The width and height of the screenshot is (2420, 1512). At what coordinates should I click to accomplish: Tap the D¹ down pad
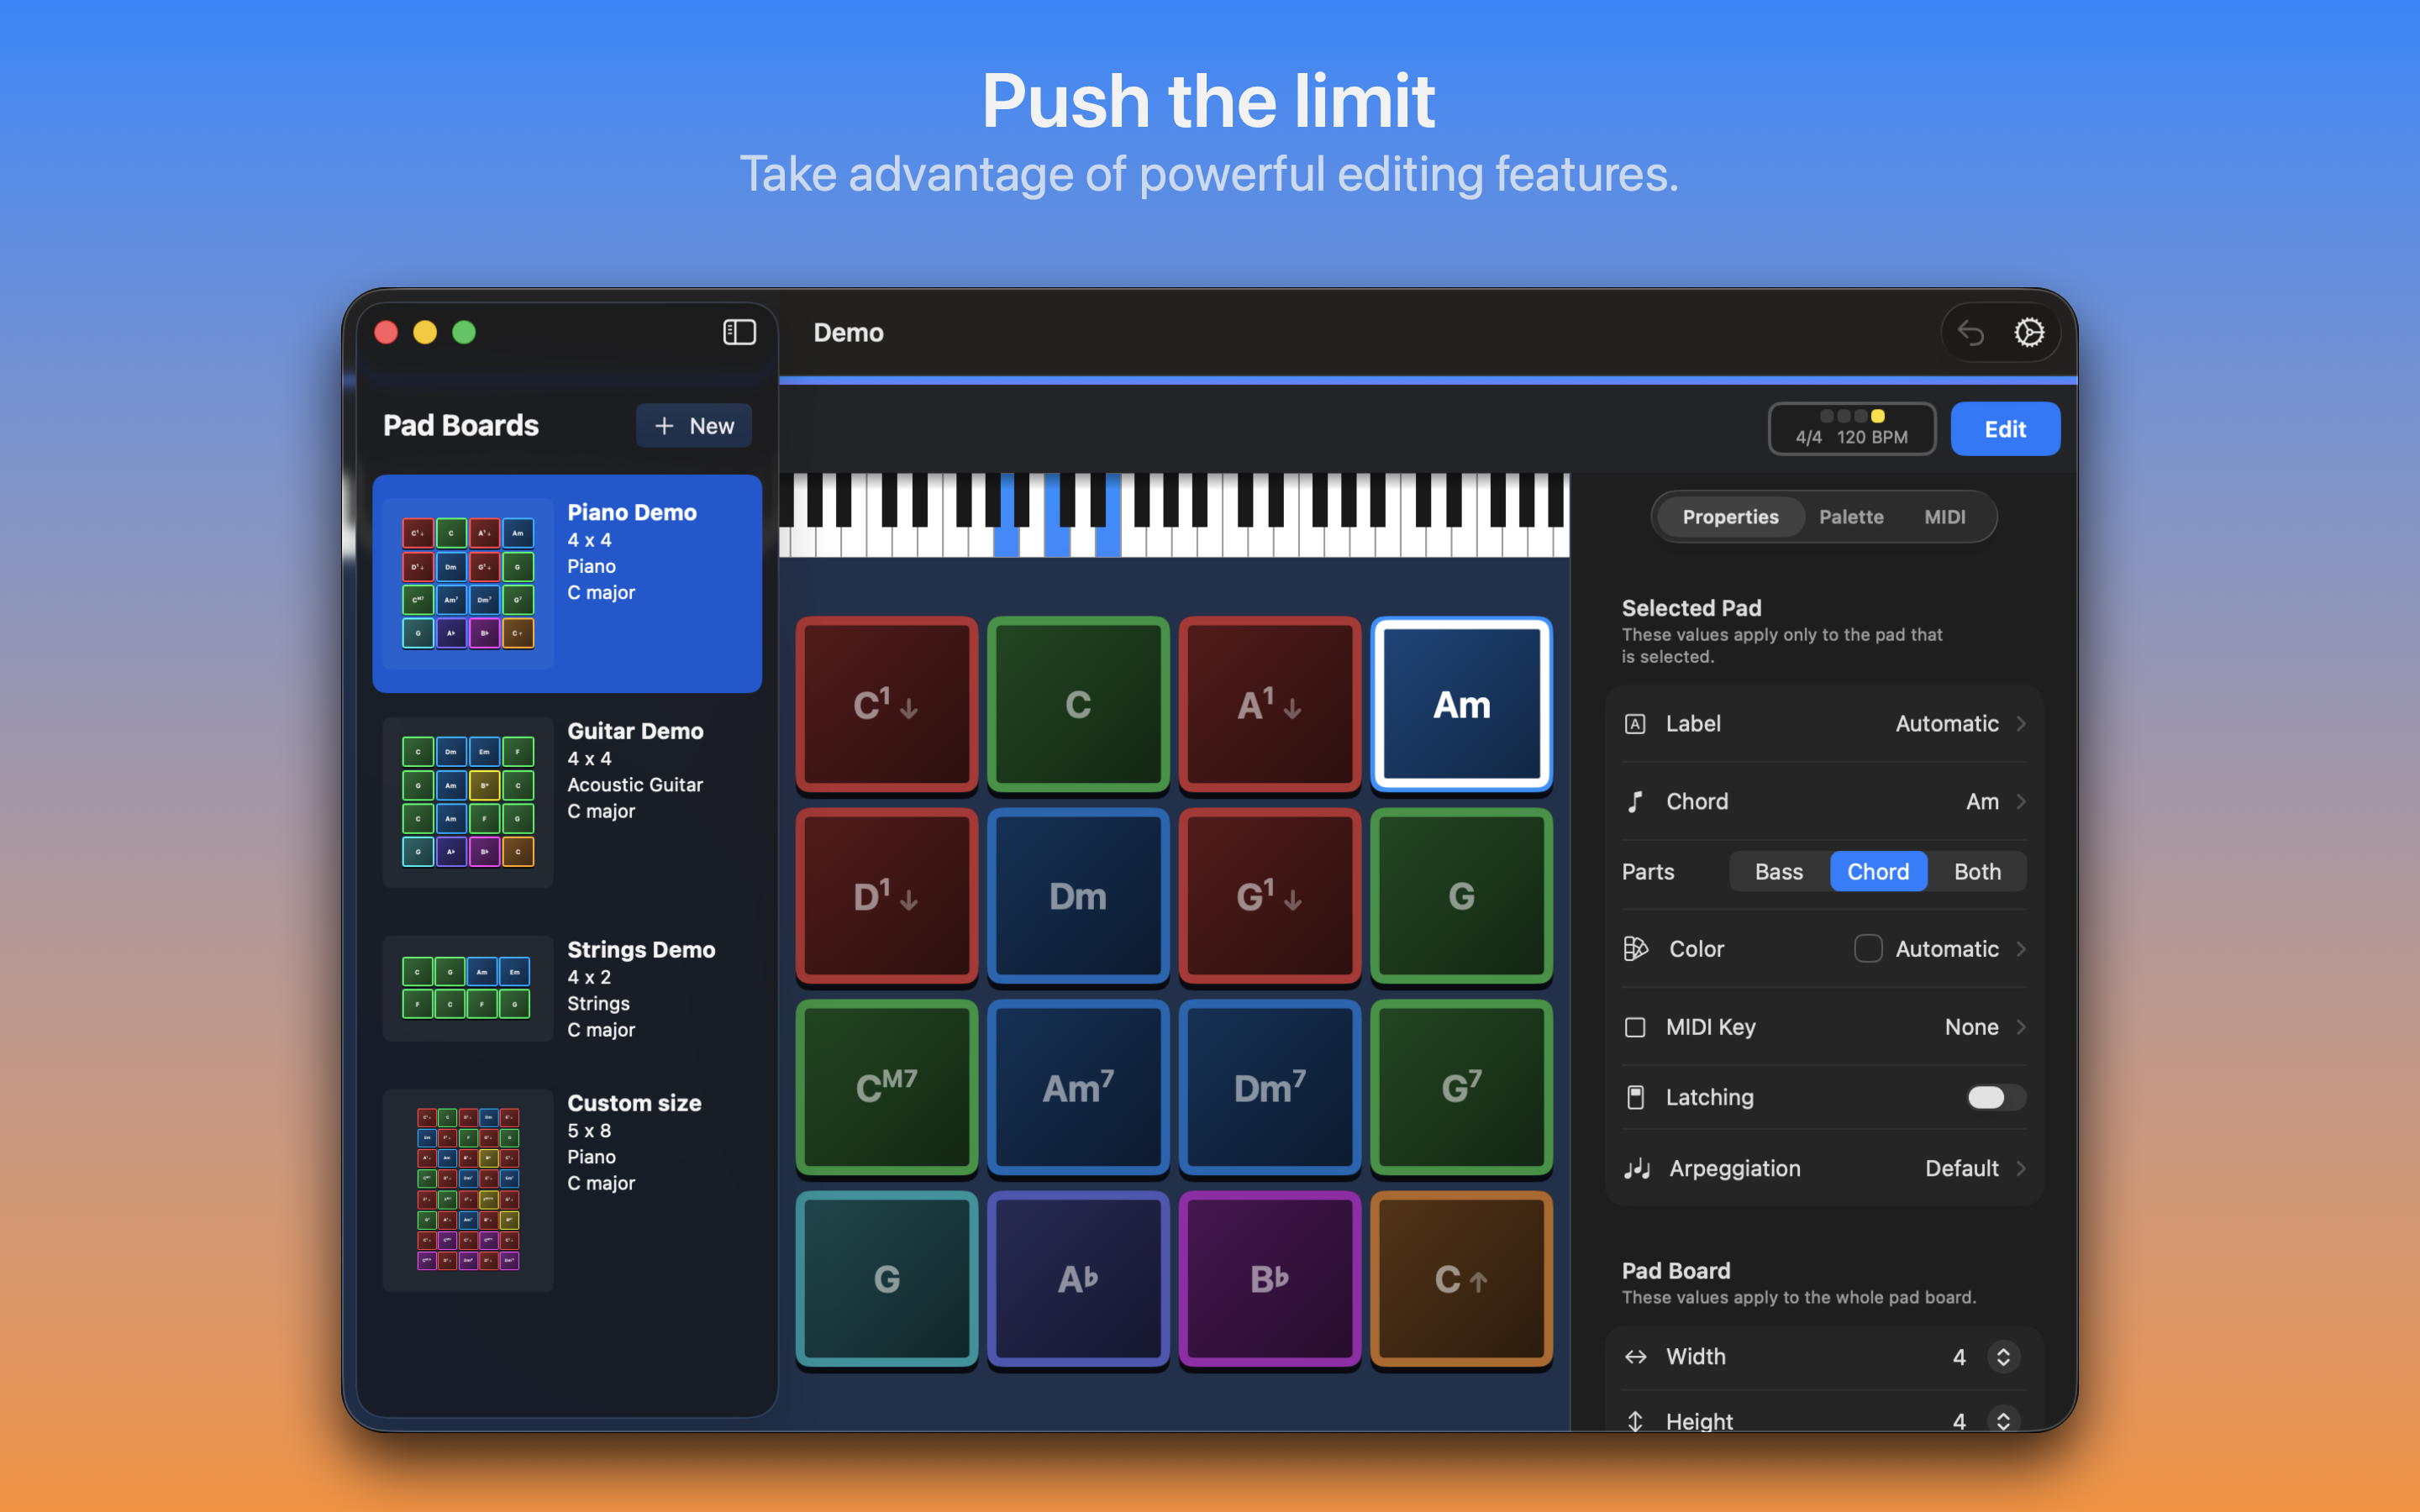tap(886, 896)
